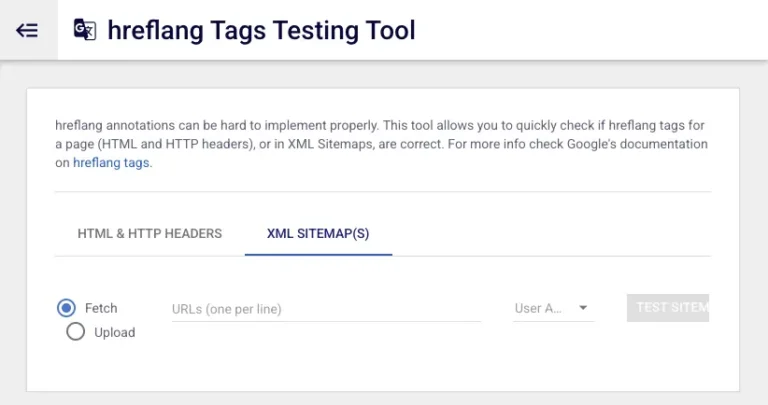The height and width of the screenshot is (405, 768).
Task: Select the Fetch radio button
Action: coord(66,308)
